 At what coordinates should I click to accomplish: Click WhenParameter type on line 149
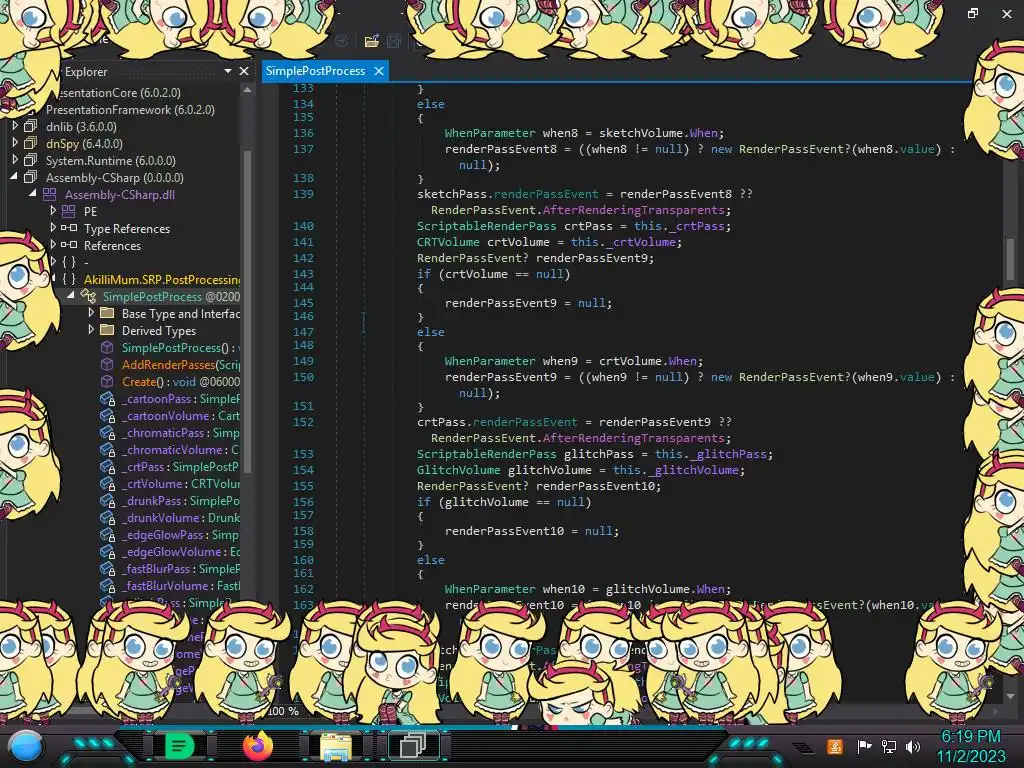pyautogui.click(x=490, y=360)
